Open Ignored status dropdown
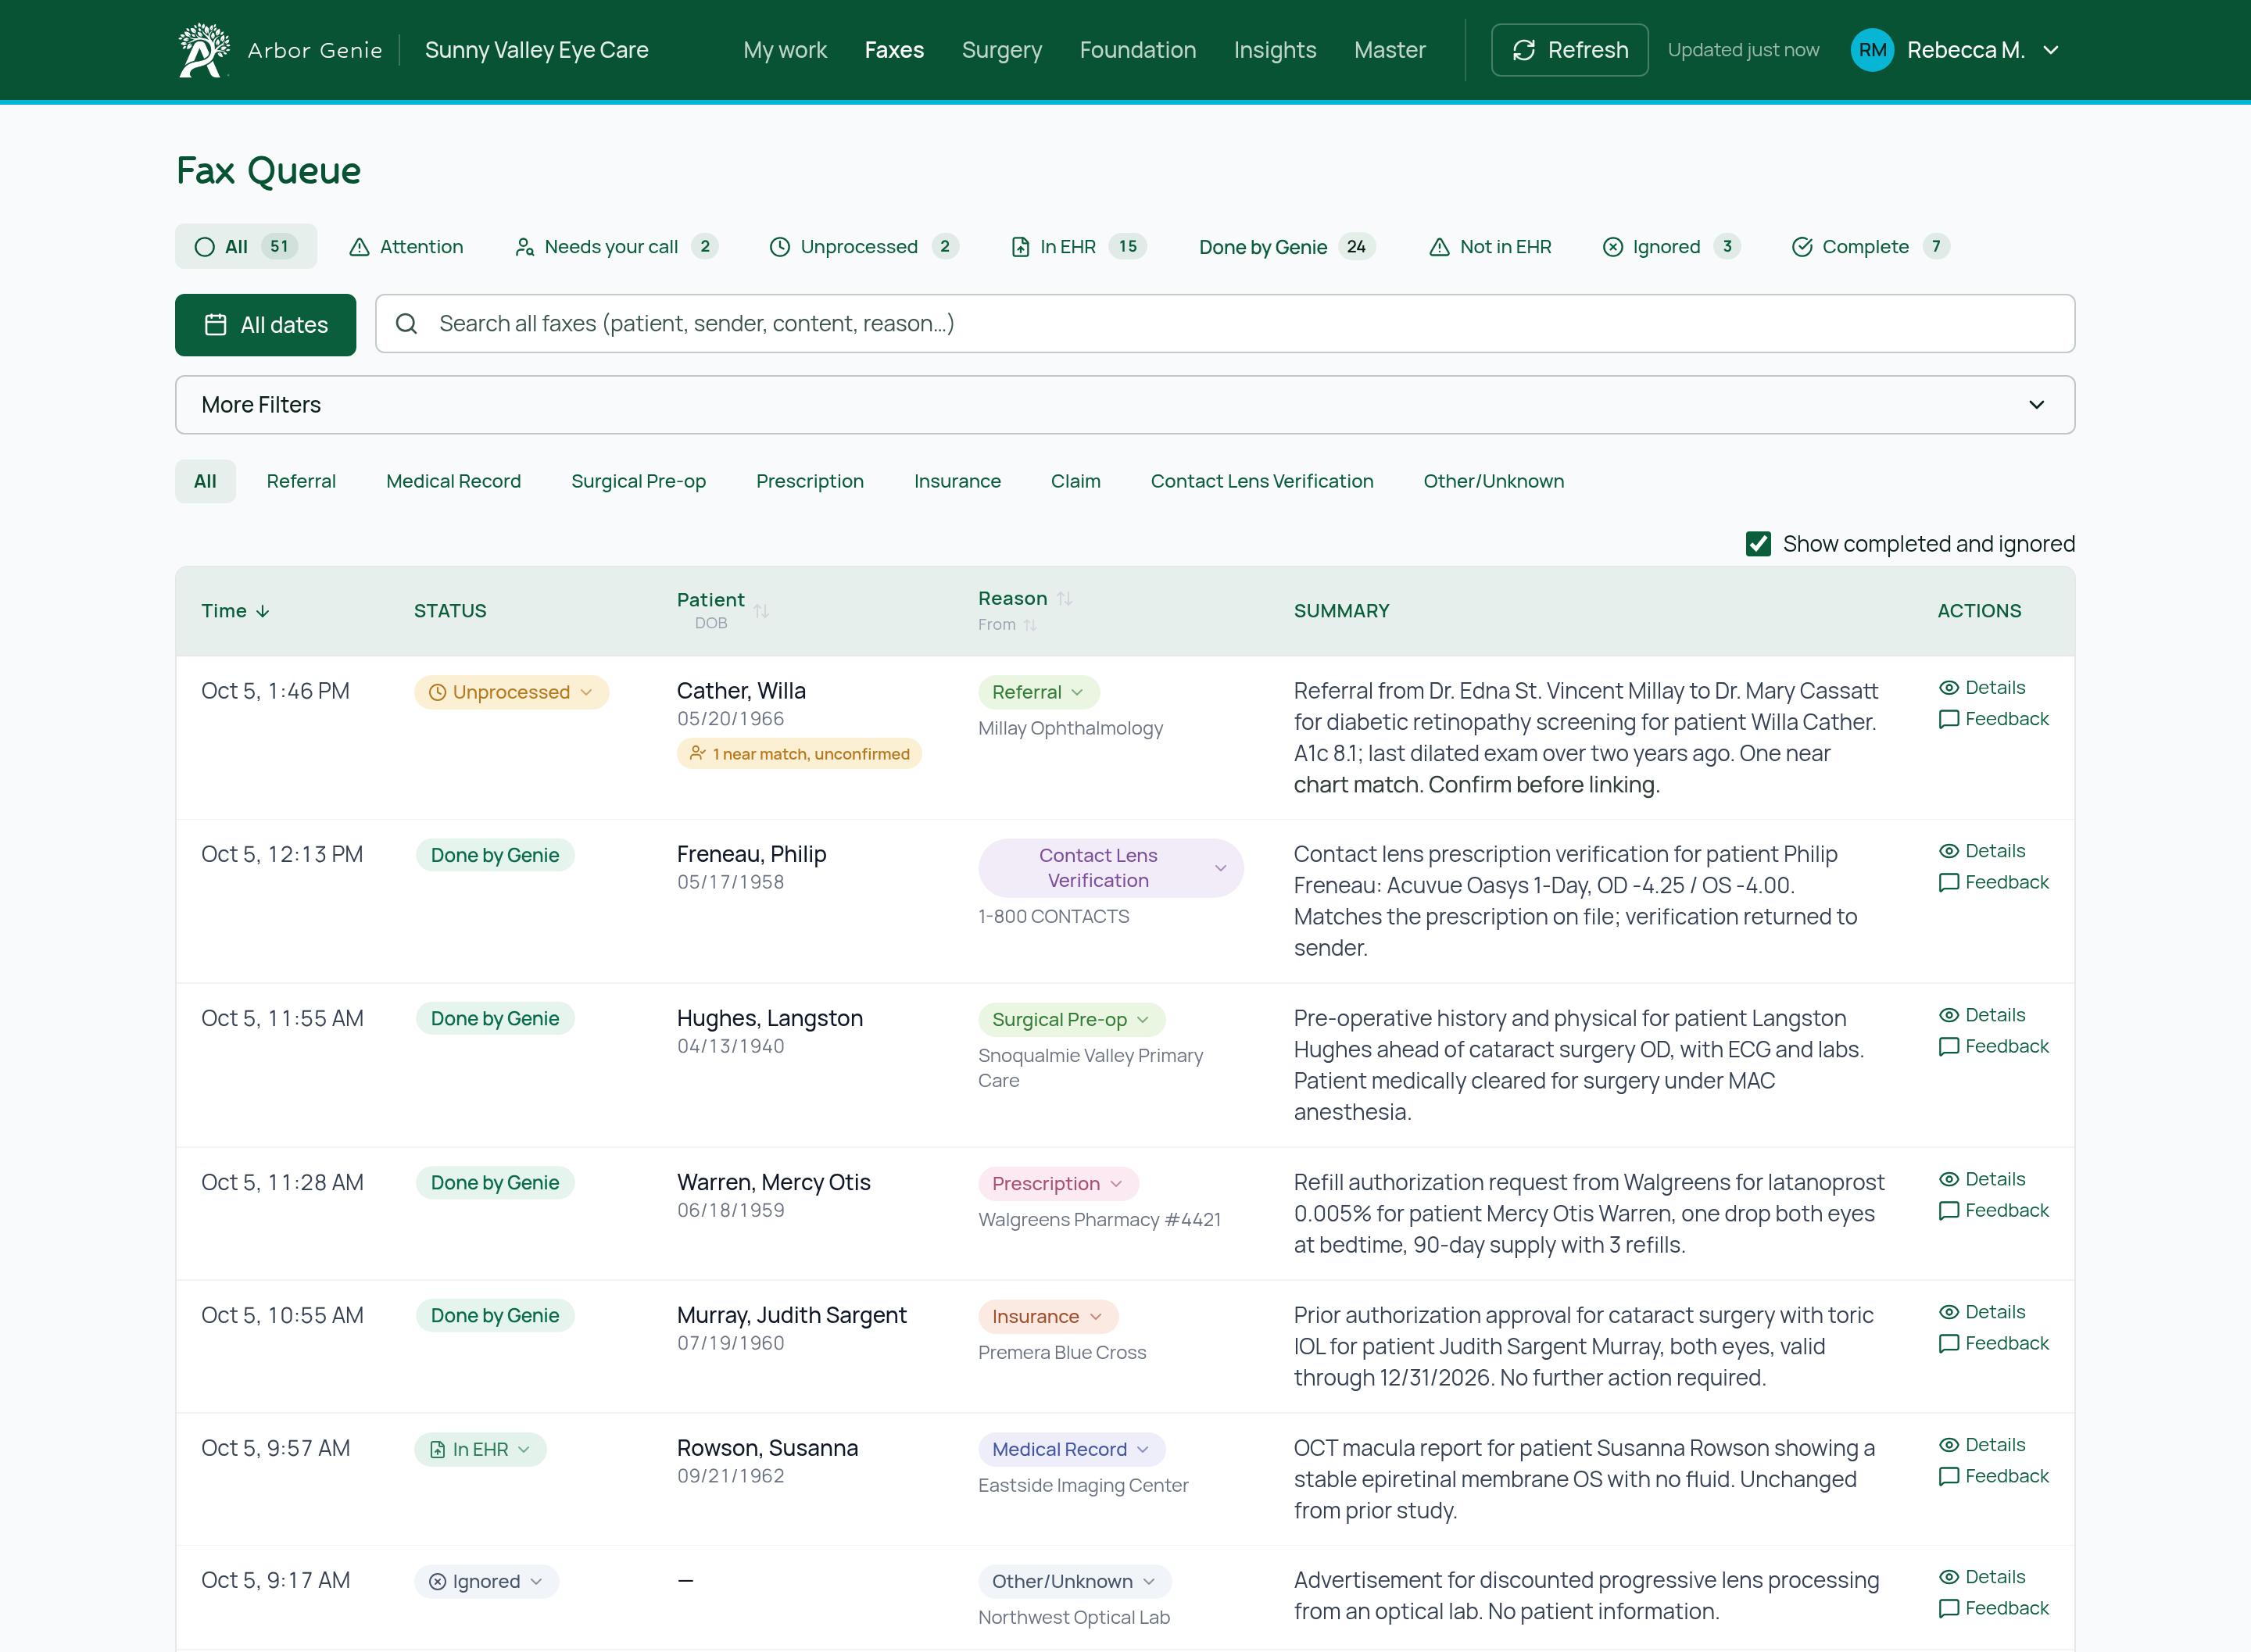 click(x=486, y=1582)
